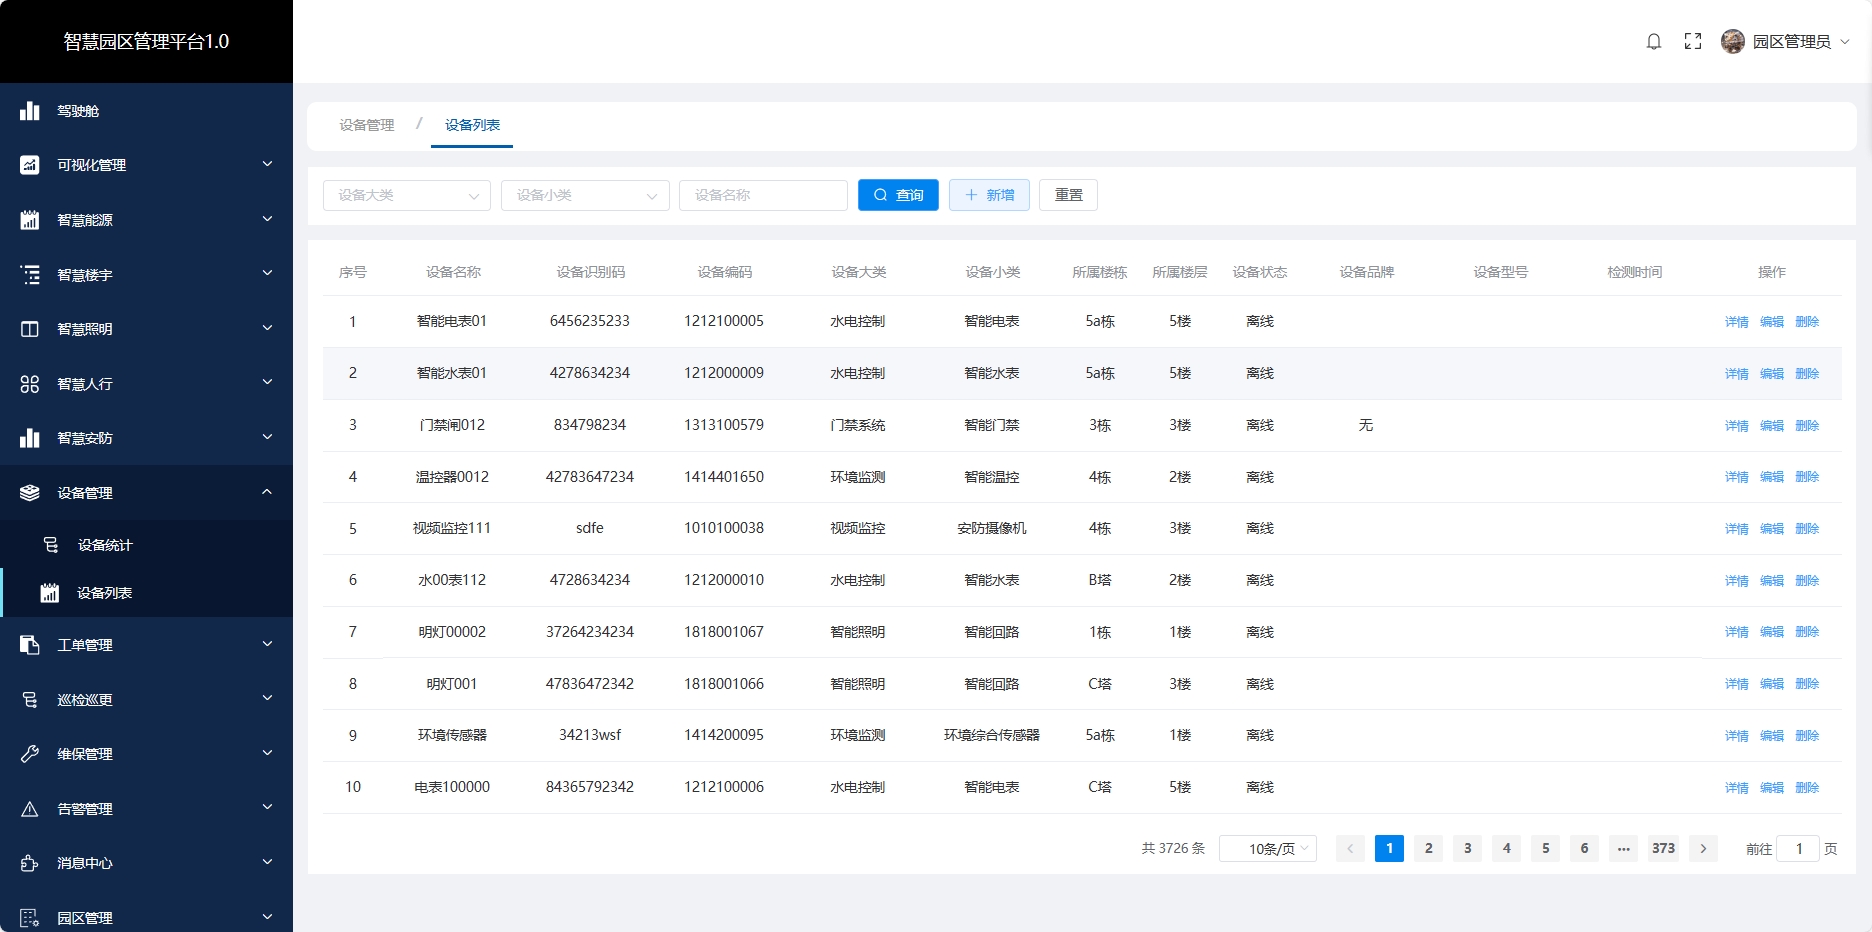Go to page 373
The width and height of the screenshot is (1872, 932).
(1663, 848)
